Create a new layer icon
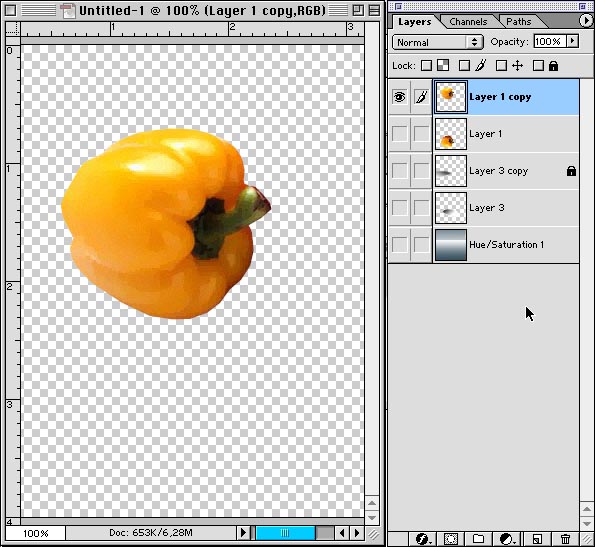Screen dimensions: 595x547 537,539
